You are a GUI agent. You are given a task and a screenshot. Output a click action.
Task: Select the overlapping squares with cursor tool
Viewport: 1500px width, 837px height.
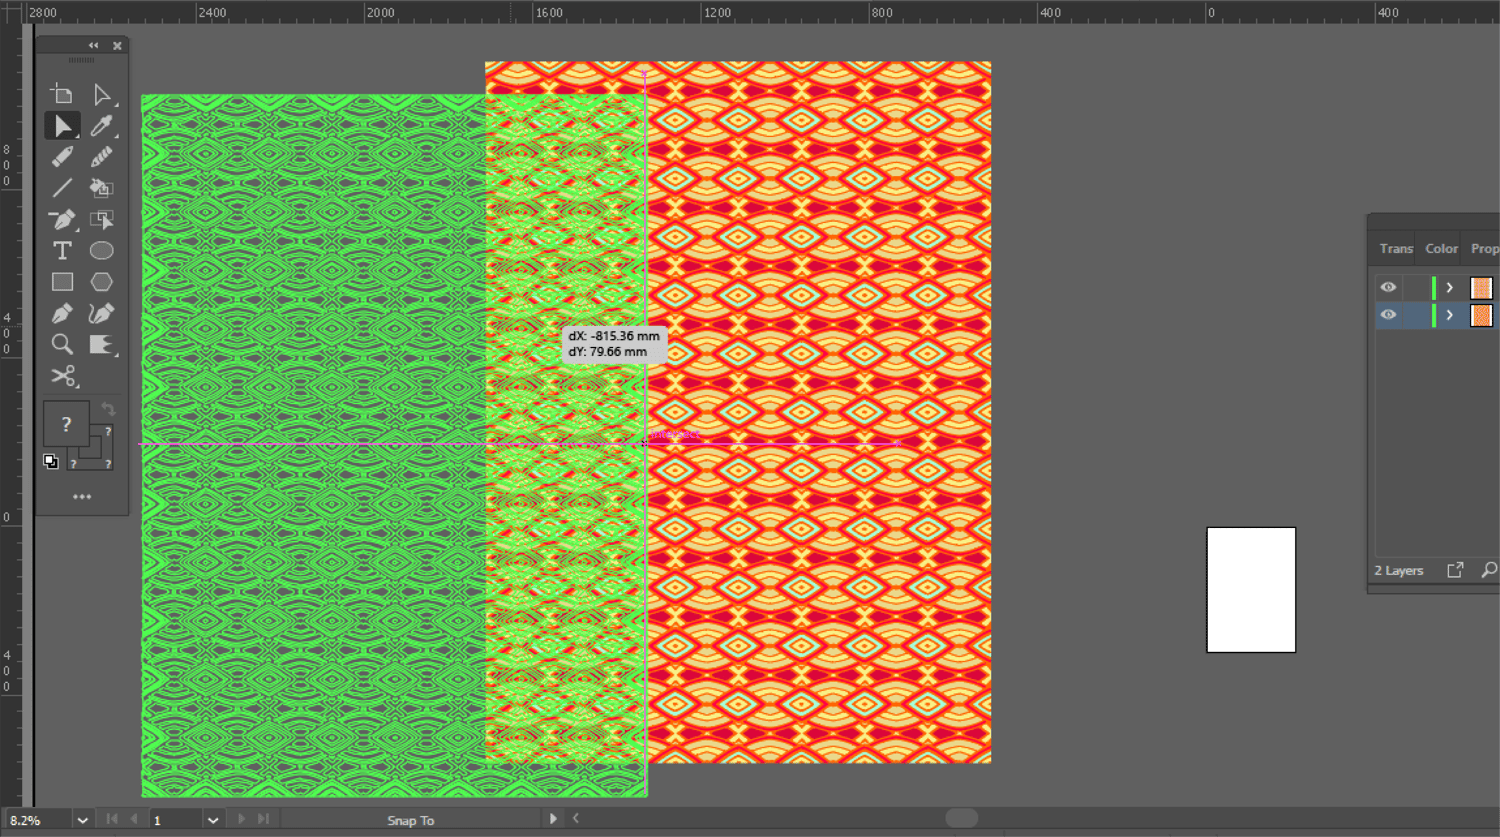tap(101, 219)
